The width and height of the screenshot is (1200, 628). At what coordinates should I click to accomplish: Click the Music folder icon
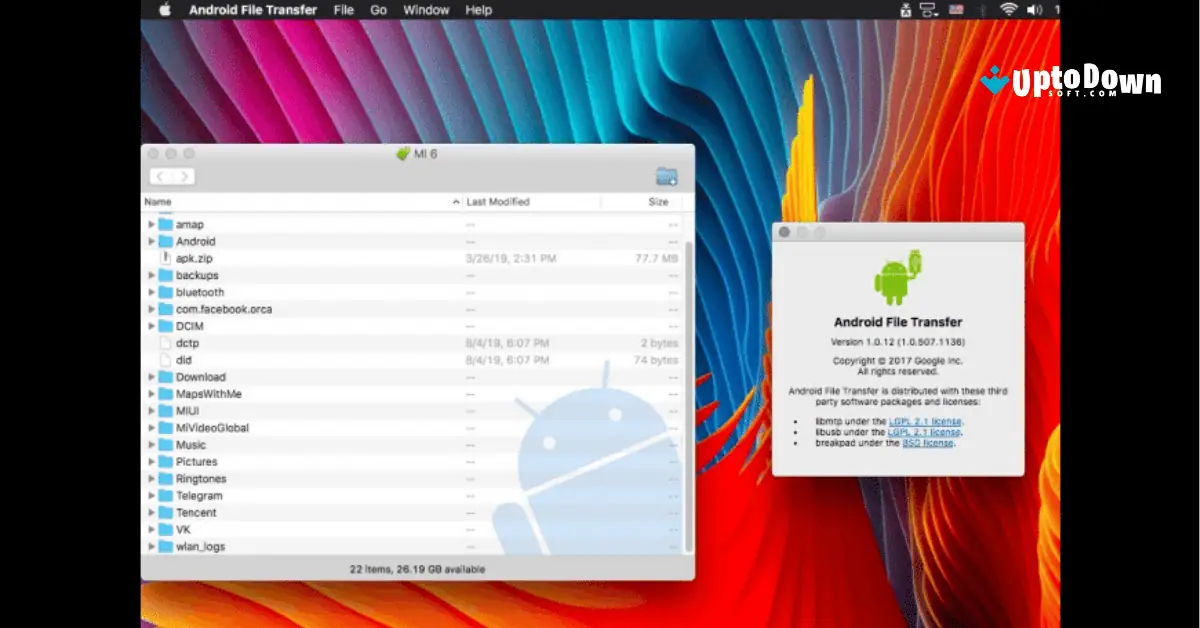pyautogui.click(x=165, y=445)
